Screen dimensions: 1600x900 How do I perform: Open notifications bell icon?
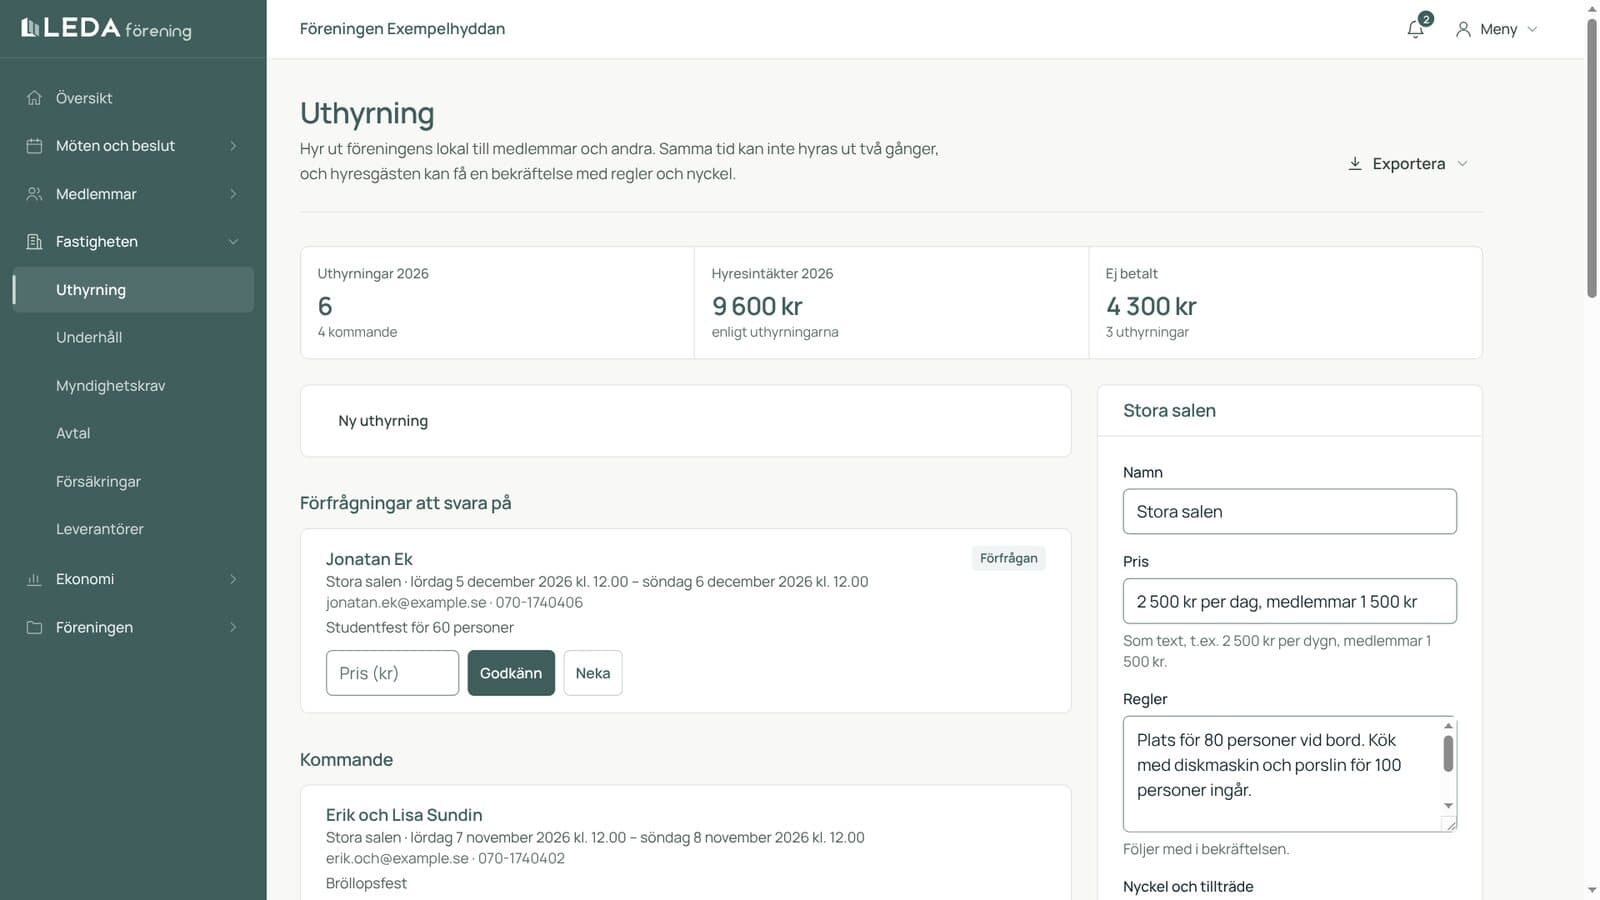[x=1415, y=29]
